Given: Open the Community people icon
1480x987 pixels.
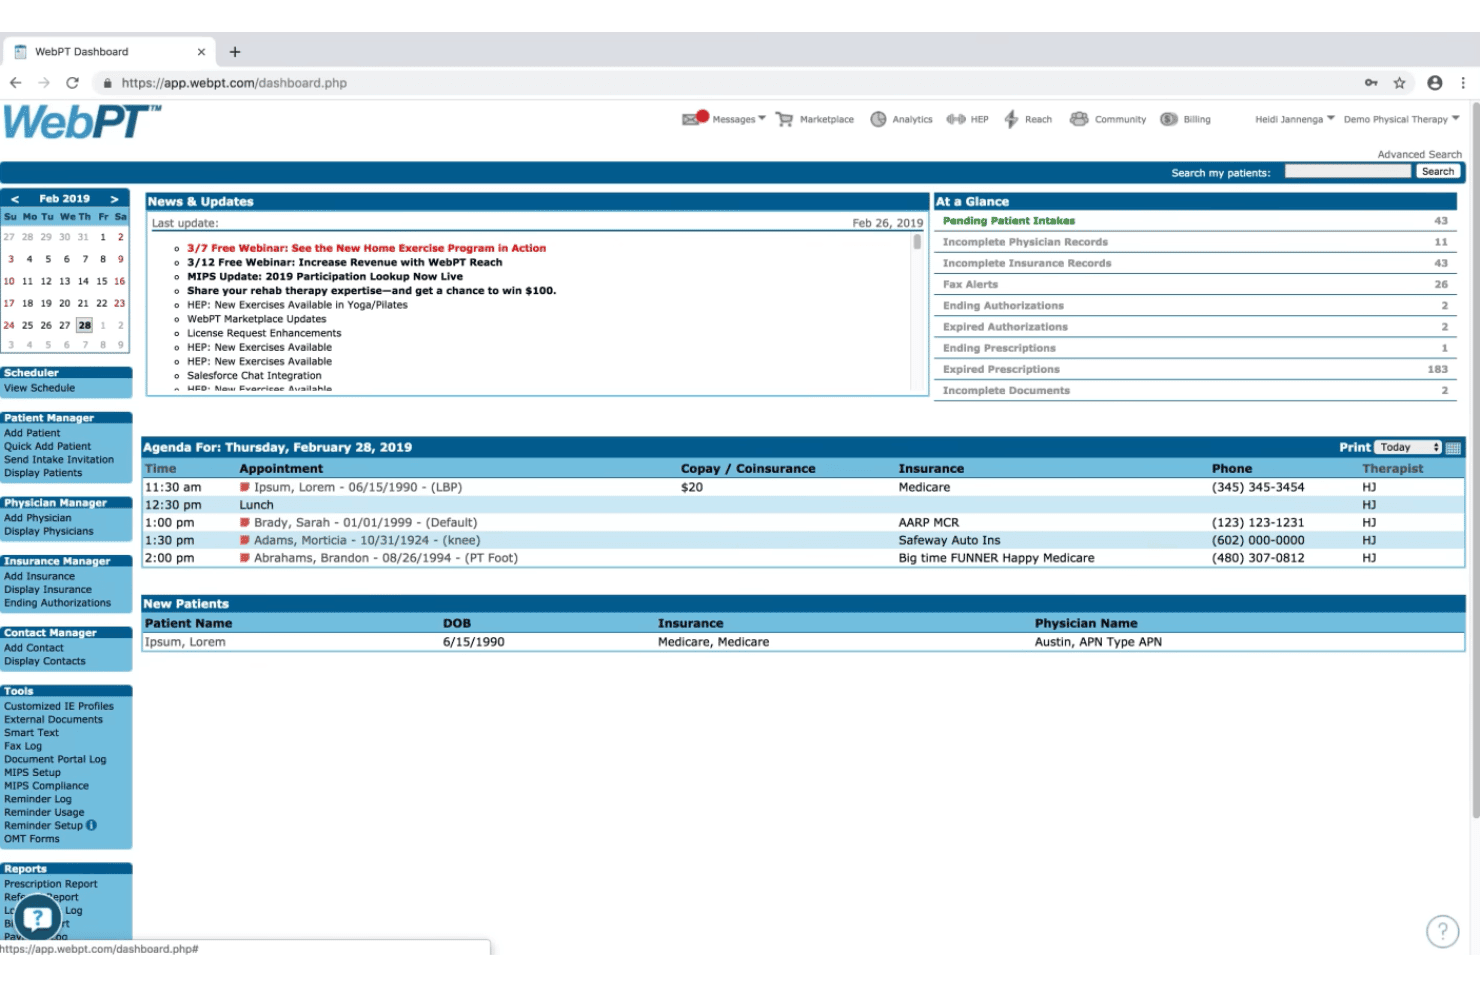Looking at the screenshot, I should coord(1079,119).
